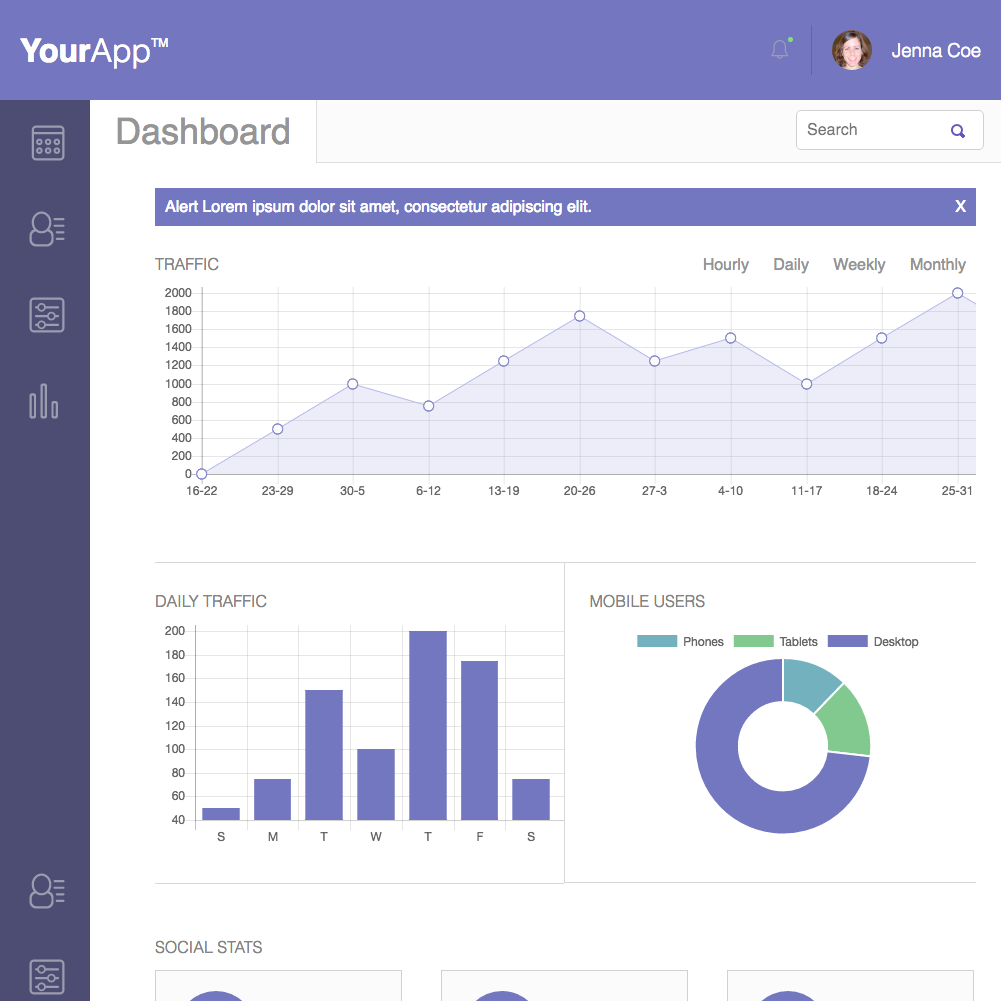Click the Jenna Coe username
This screenshot has width=1001, height=1001.
pyautogui.click(x=935, y=51)
